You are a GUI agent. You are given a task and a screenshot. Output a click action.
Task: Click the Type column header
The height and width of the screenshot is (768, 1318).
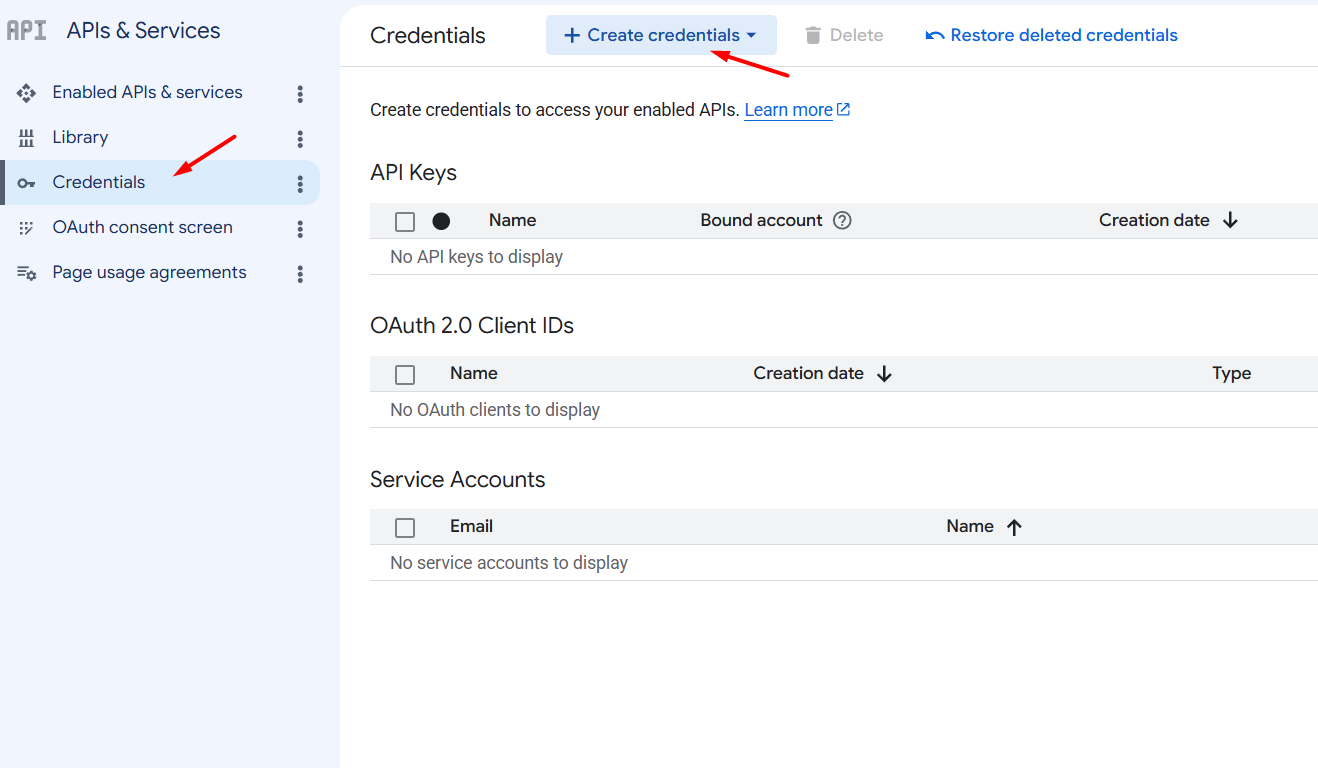1232,373
